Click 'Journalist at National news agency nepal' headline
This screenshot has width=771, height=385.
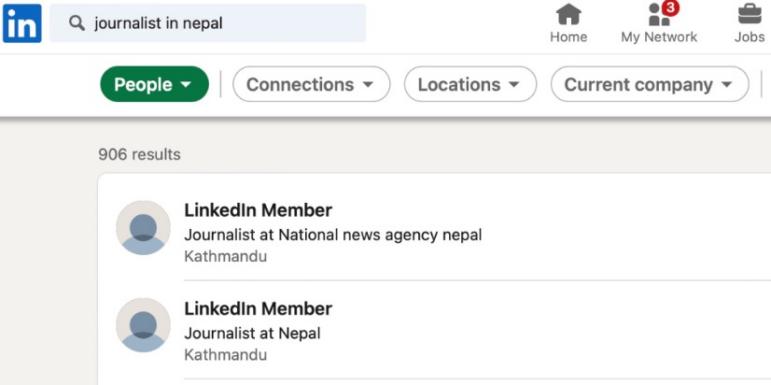coord(333,235)
